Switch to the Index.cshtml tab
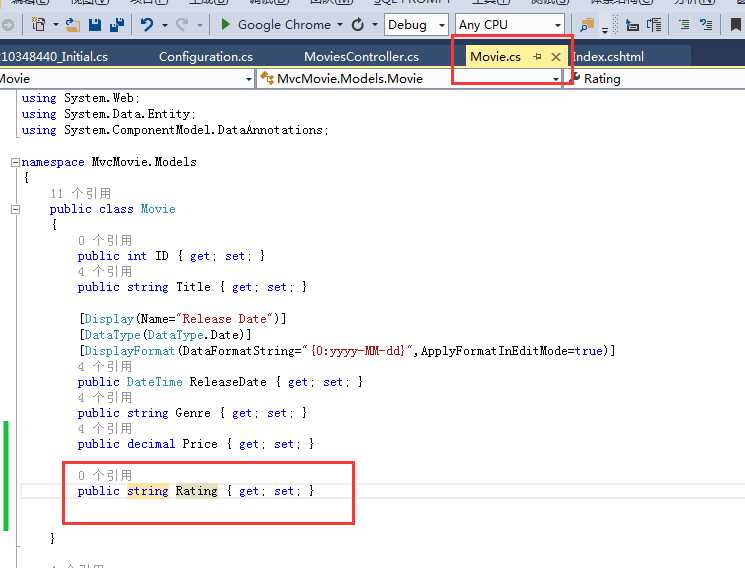Viewport: 745px width, 568px height. tap(608, 57)
